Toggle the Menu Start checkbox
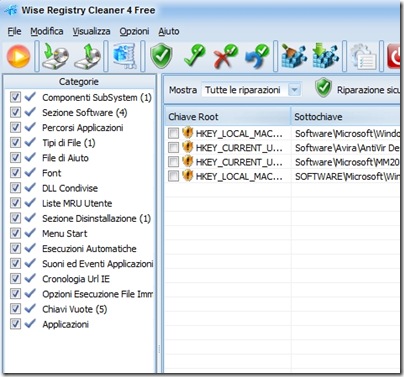This screenshot has width=404, height=377. (15, 233)
